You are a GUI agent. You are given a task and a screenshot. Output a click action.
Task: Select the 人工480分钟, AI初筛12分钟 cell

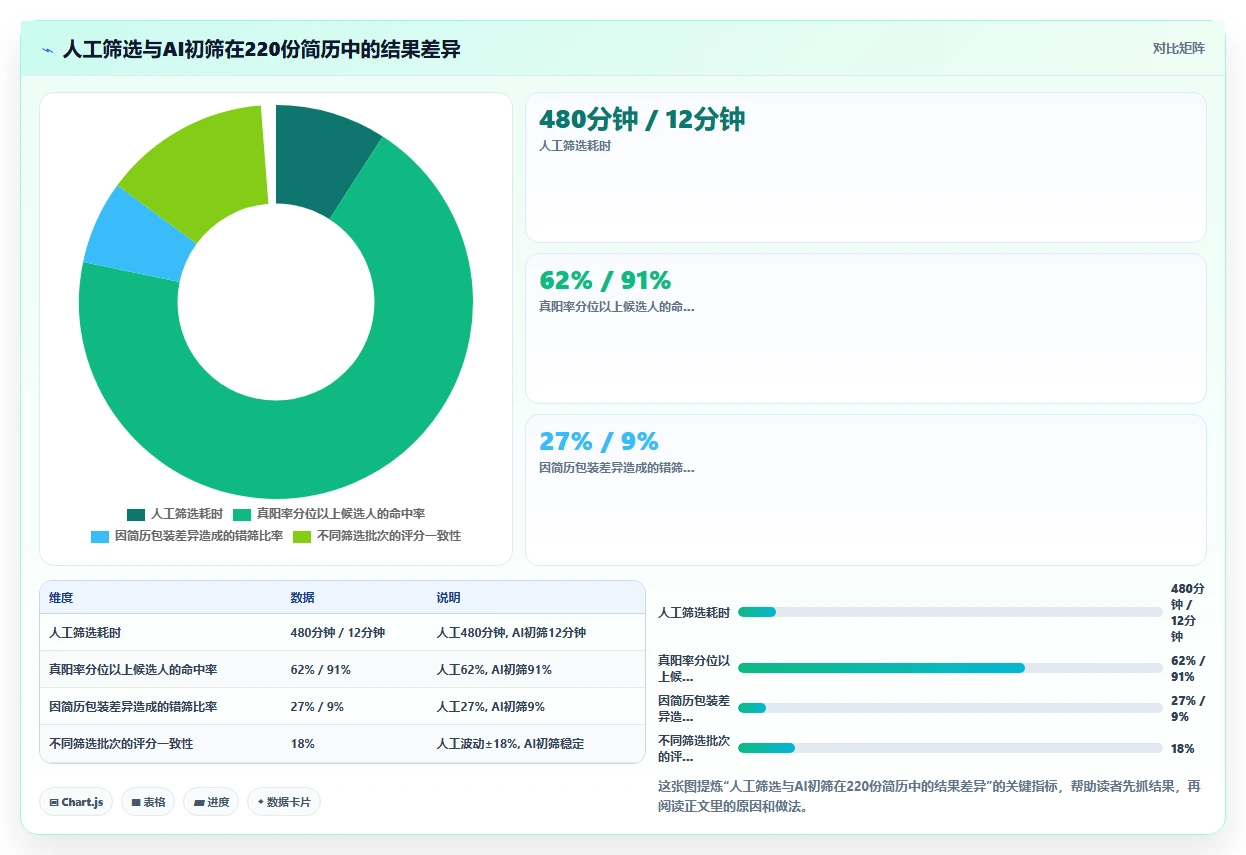(537, 633)
